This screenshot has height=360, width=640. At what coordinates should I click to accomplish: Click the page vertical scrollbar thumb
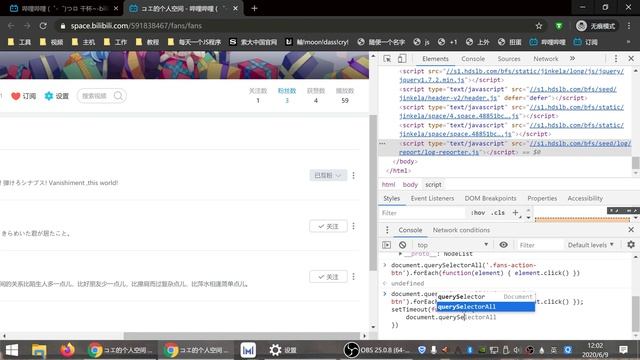pos(373,192)
